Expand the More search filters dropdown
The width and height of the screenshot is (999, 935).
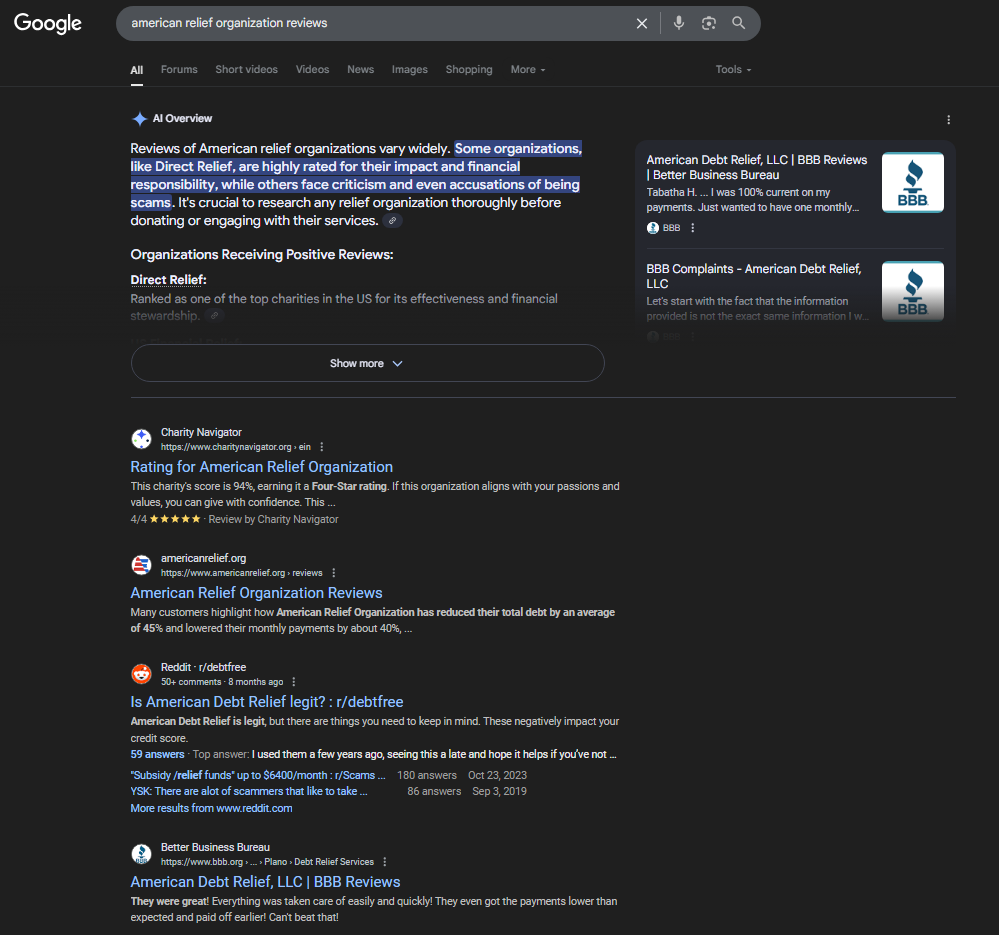(x=528, y=70)
